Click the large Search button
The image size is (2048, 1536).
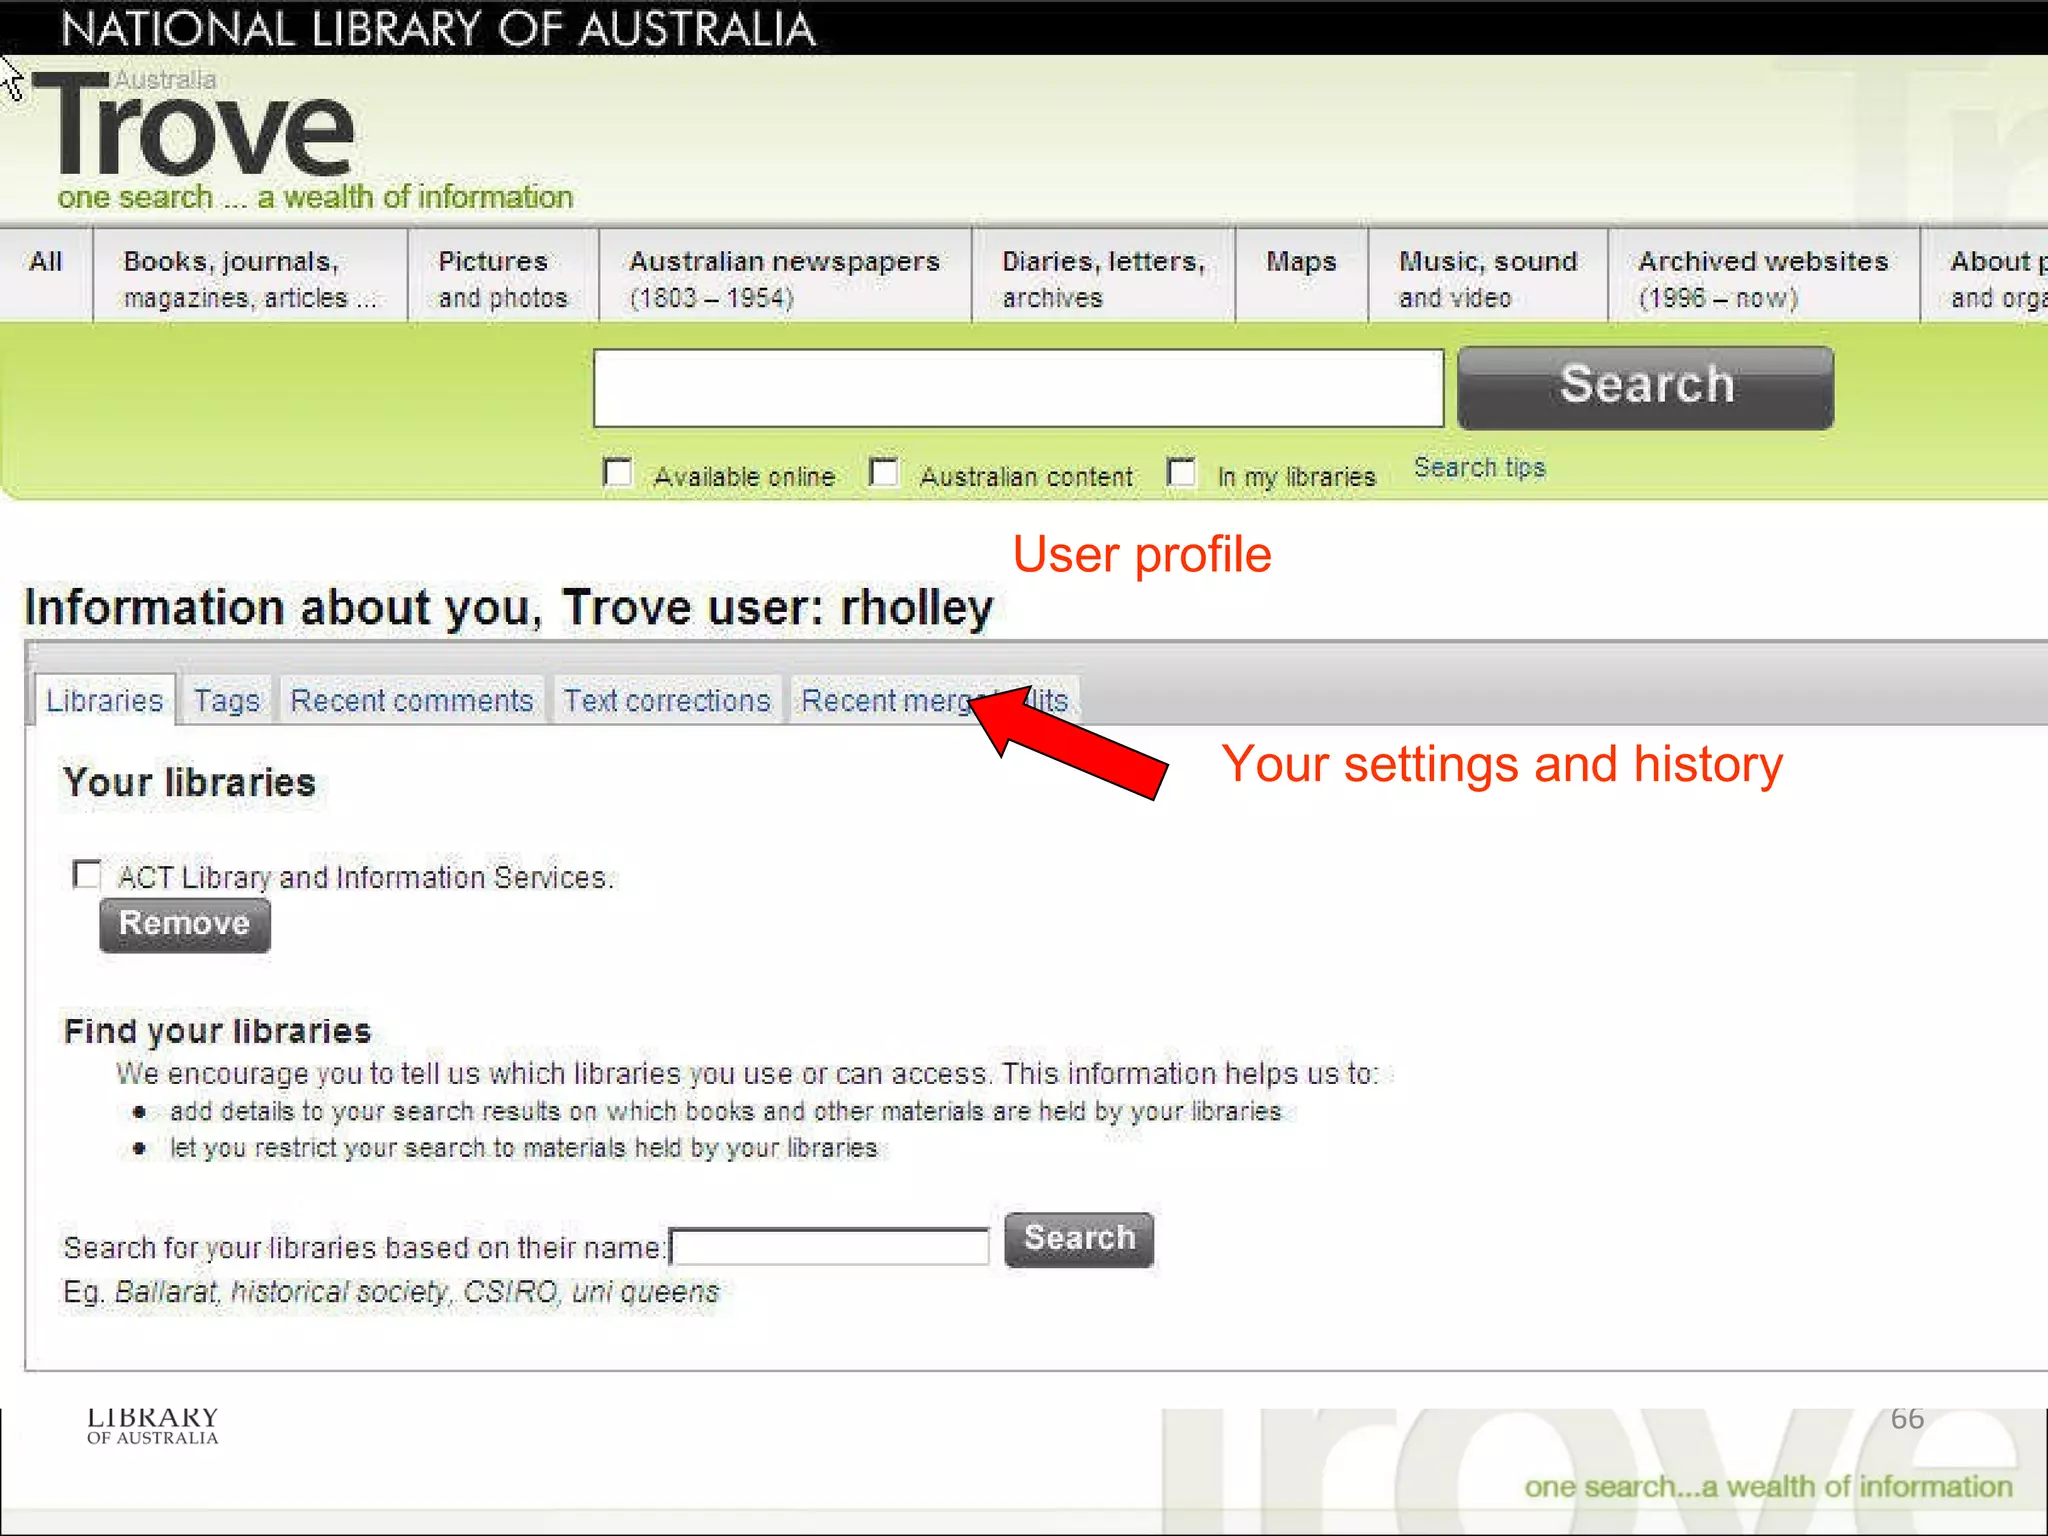[1646, 388]
